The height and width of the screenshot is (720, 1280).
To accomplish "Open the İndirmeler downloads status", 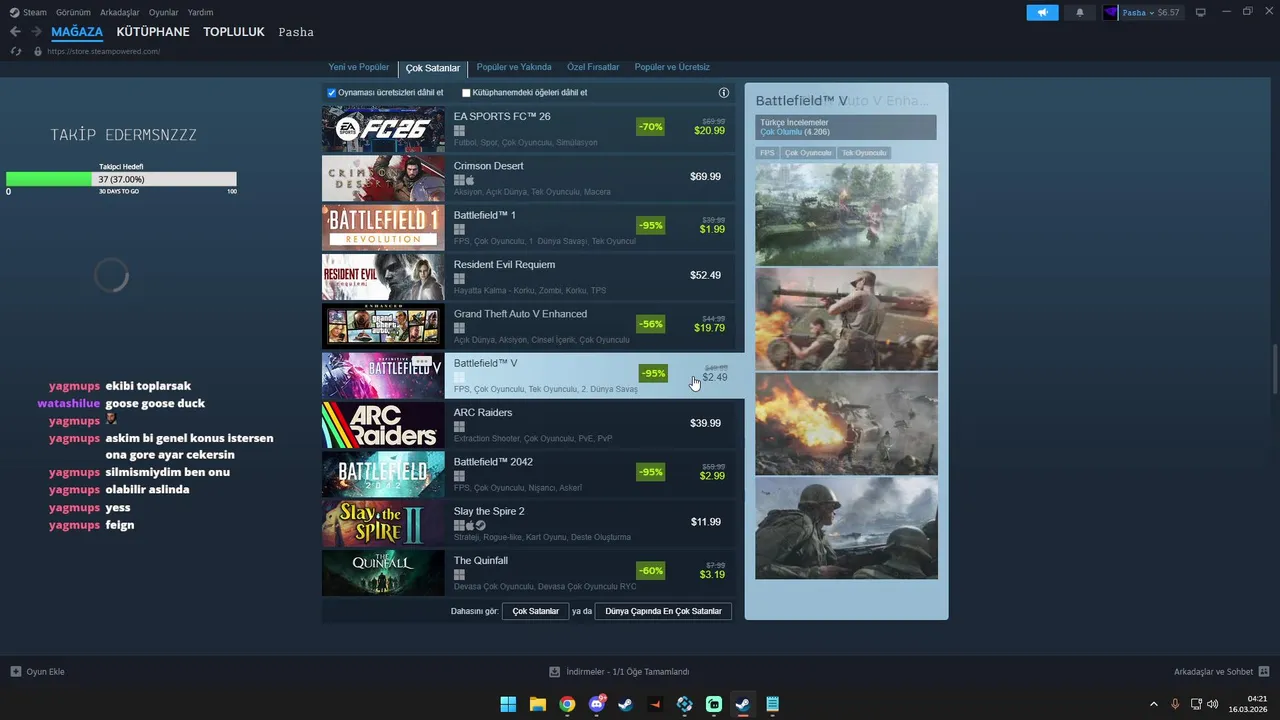I will pos(619,672).
